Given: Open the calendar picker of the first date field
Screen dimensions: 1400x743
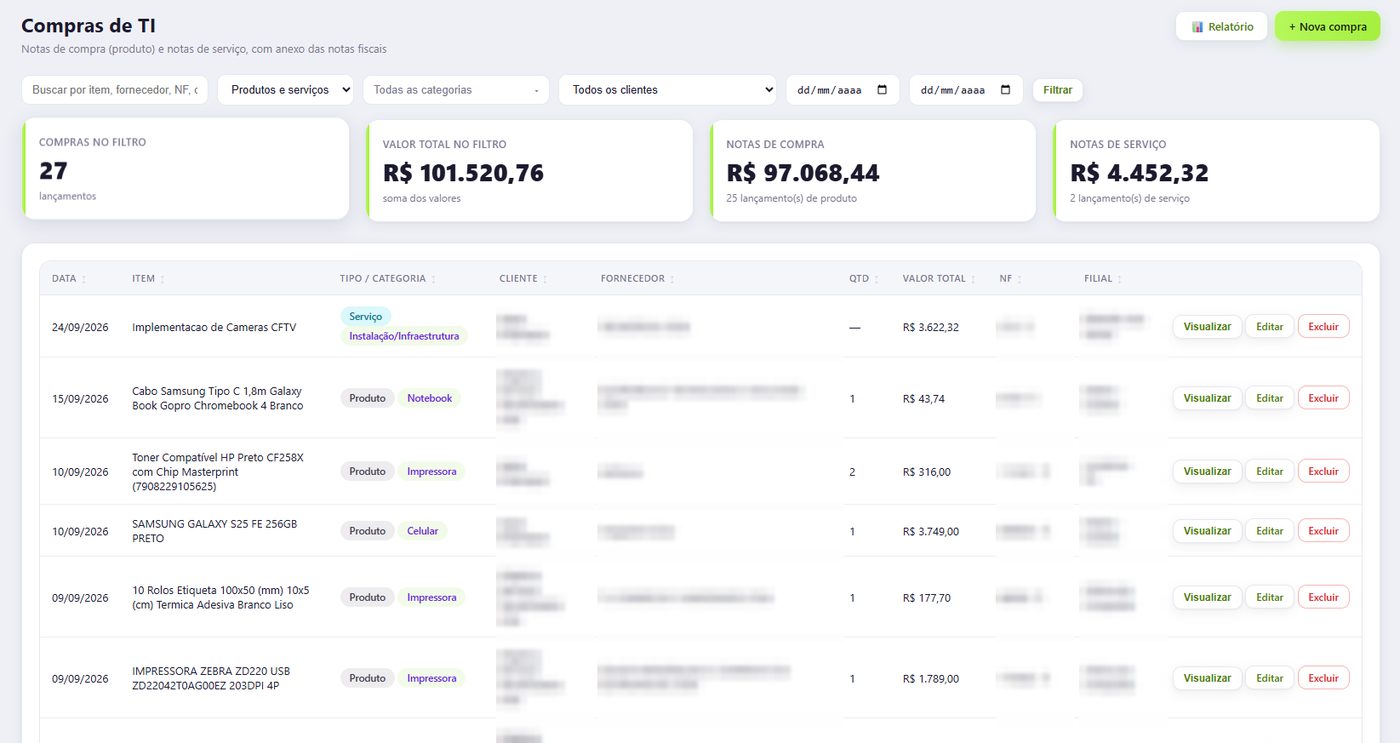Looking at the screenshot, I should (x=882, y=90).
